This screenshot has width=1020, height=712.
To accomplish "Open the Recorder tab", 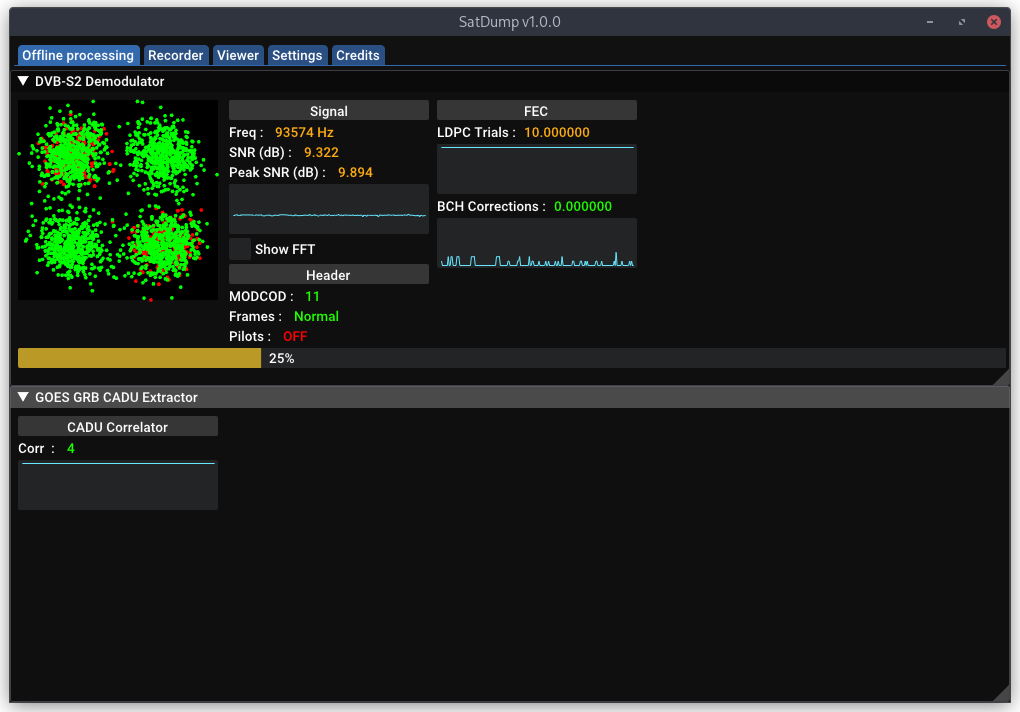I will 176,55.
